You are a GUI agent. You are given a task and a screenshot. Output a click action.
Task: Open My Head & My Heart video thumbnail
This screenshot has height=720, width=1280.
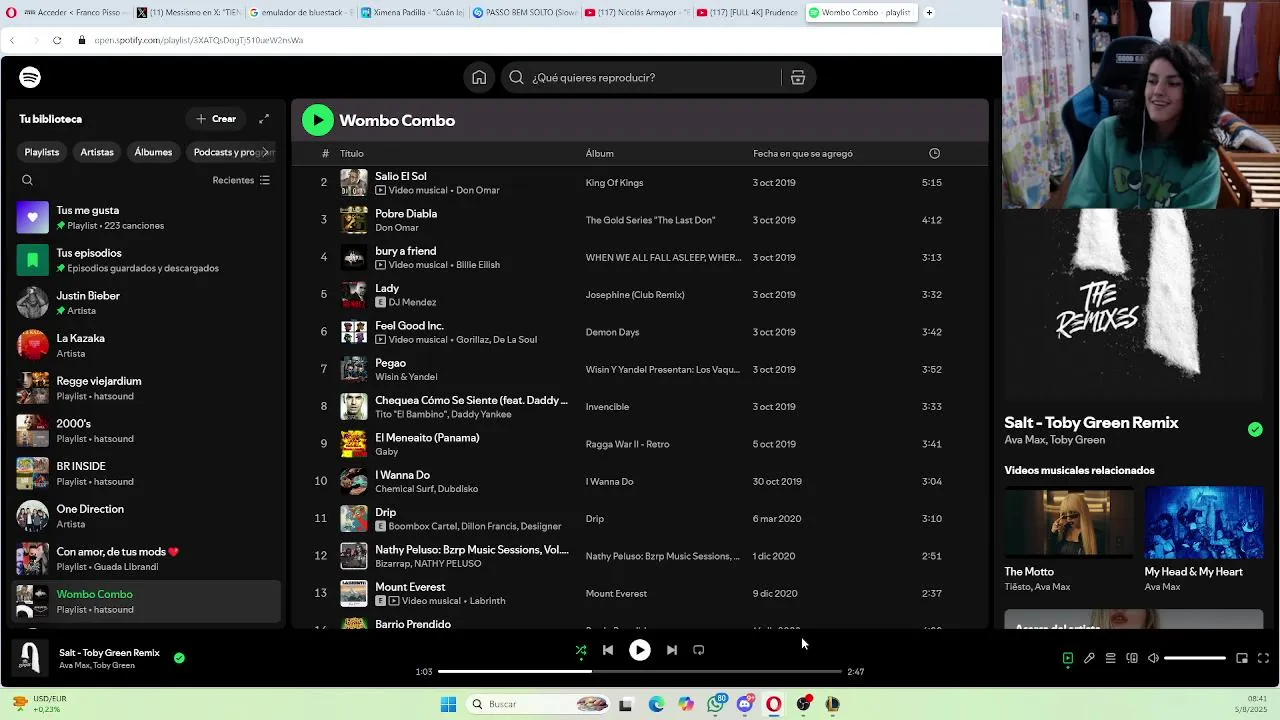[x=1204, y=523]
